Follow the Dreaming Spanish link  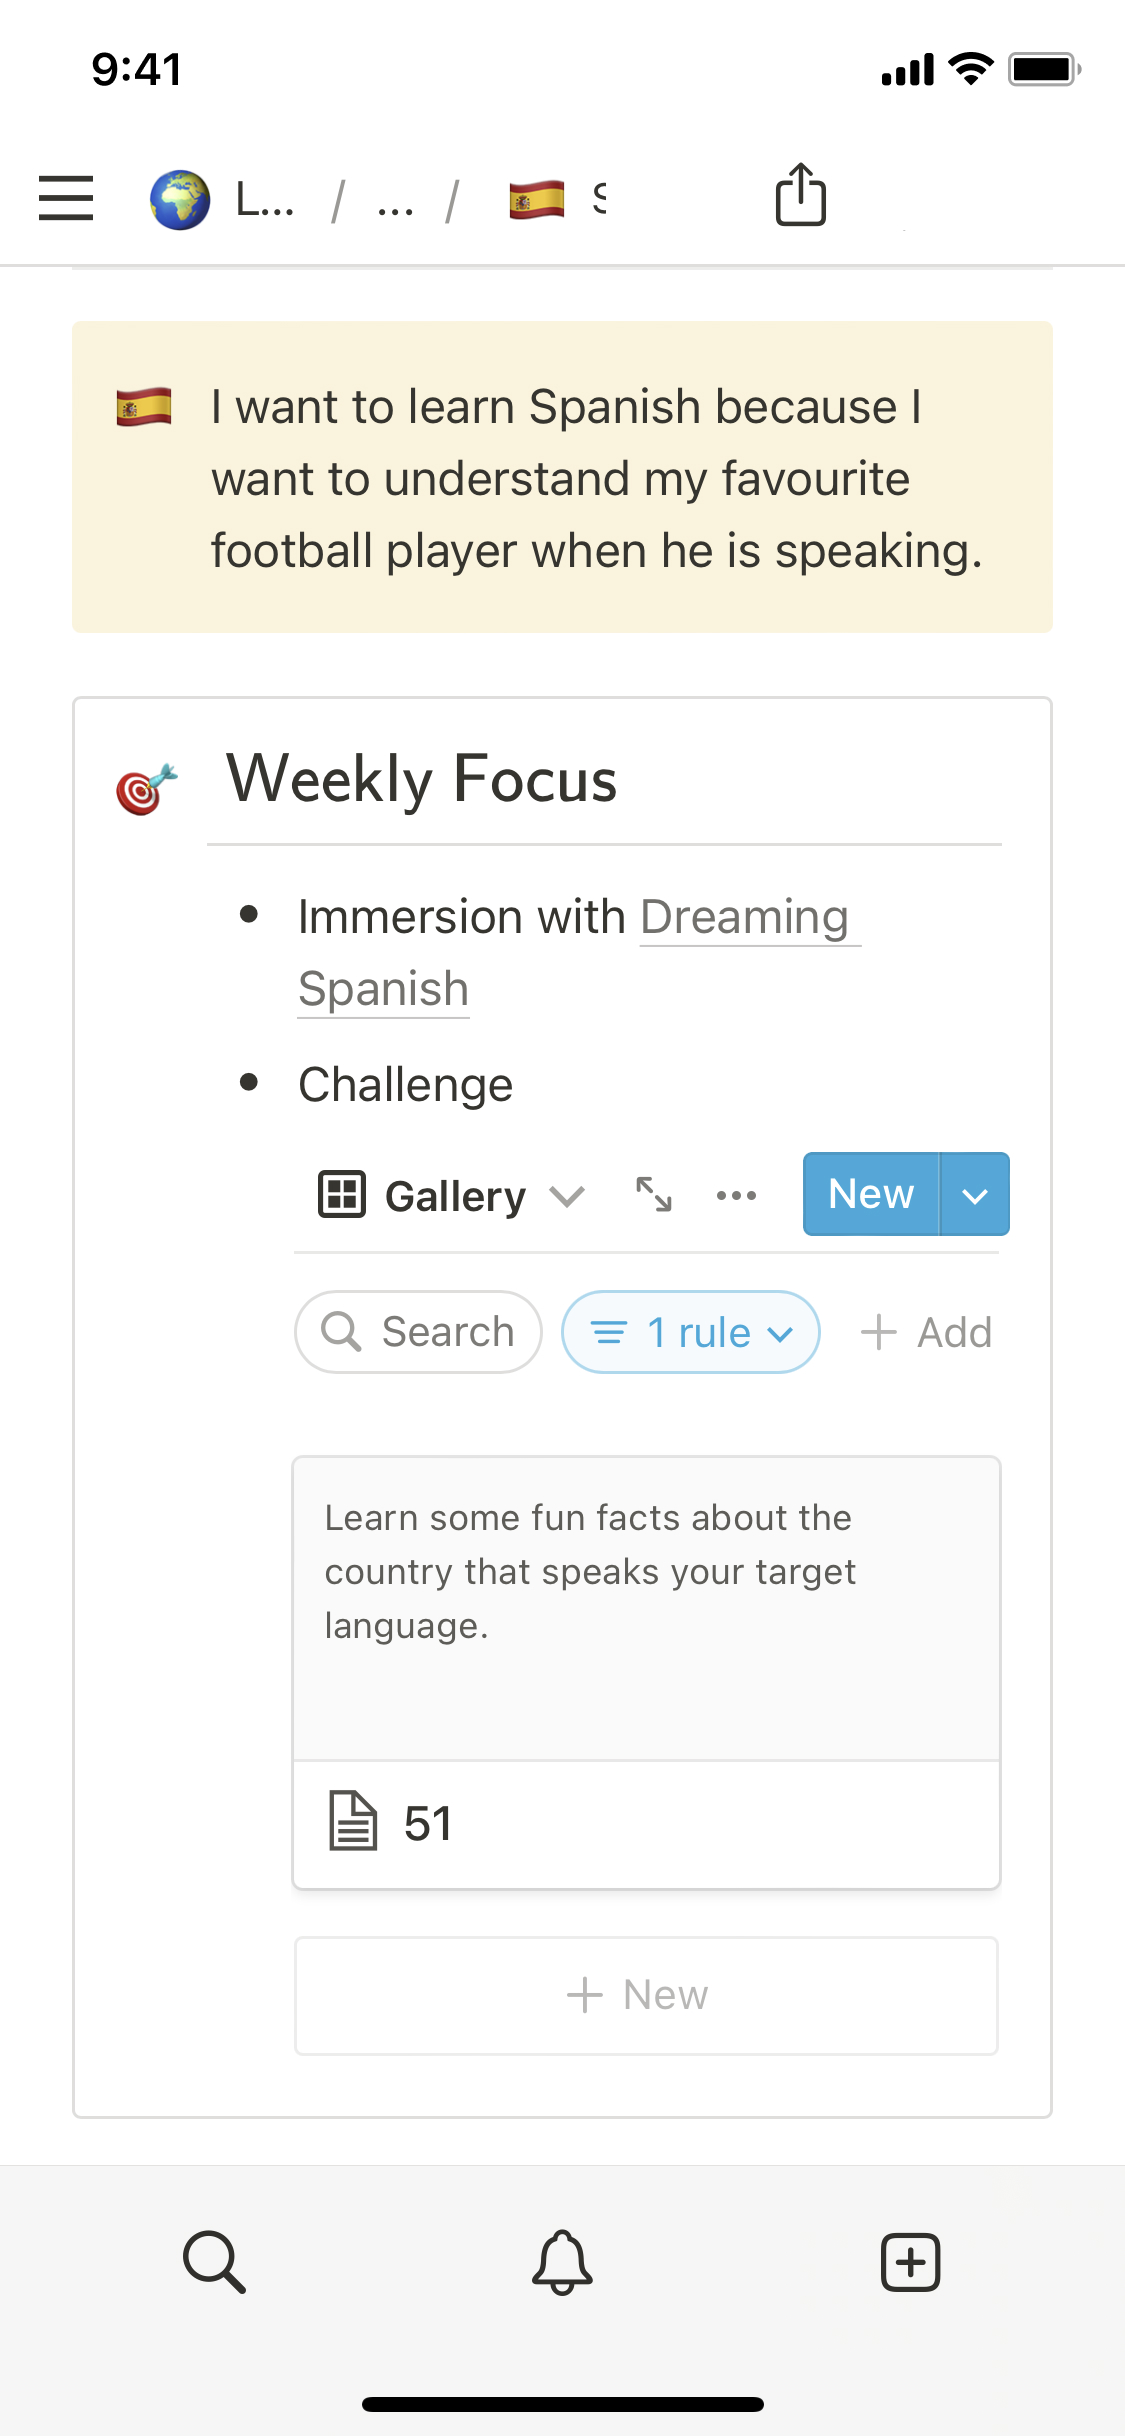click(x=744, y=917)
